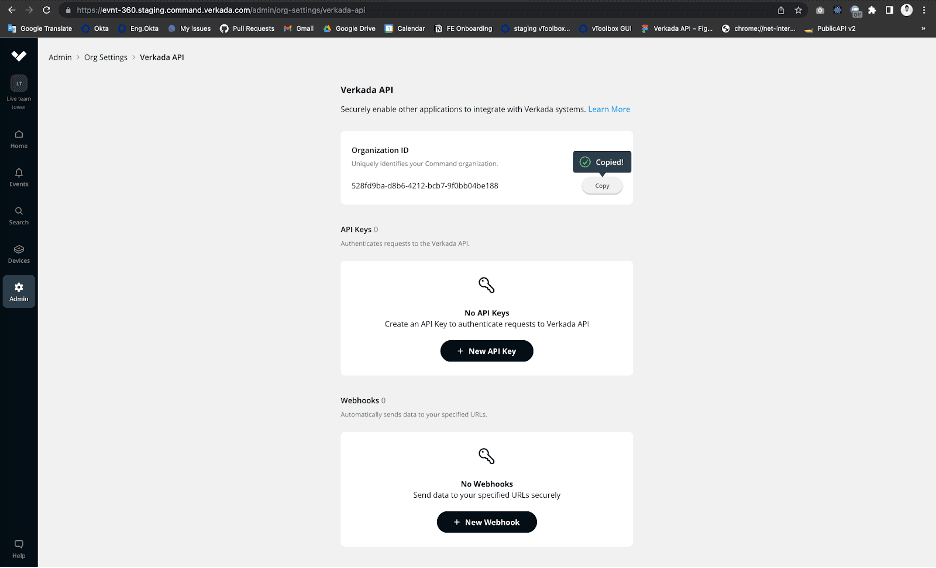Select Admin gear in sidebar

point(19,292)
